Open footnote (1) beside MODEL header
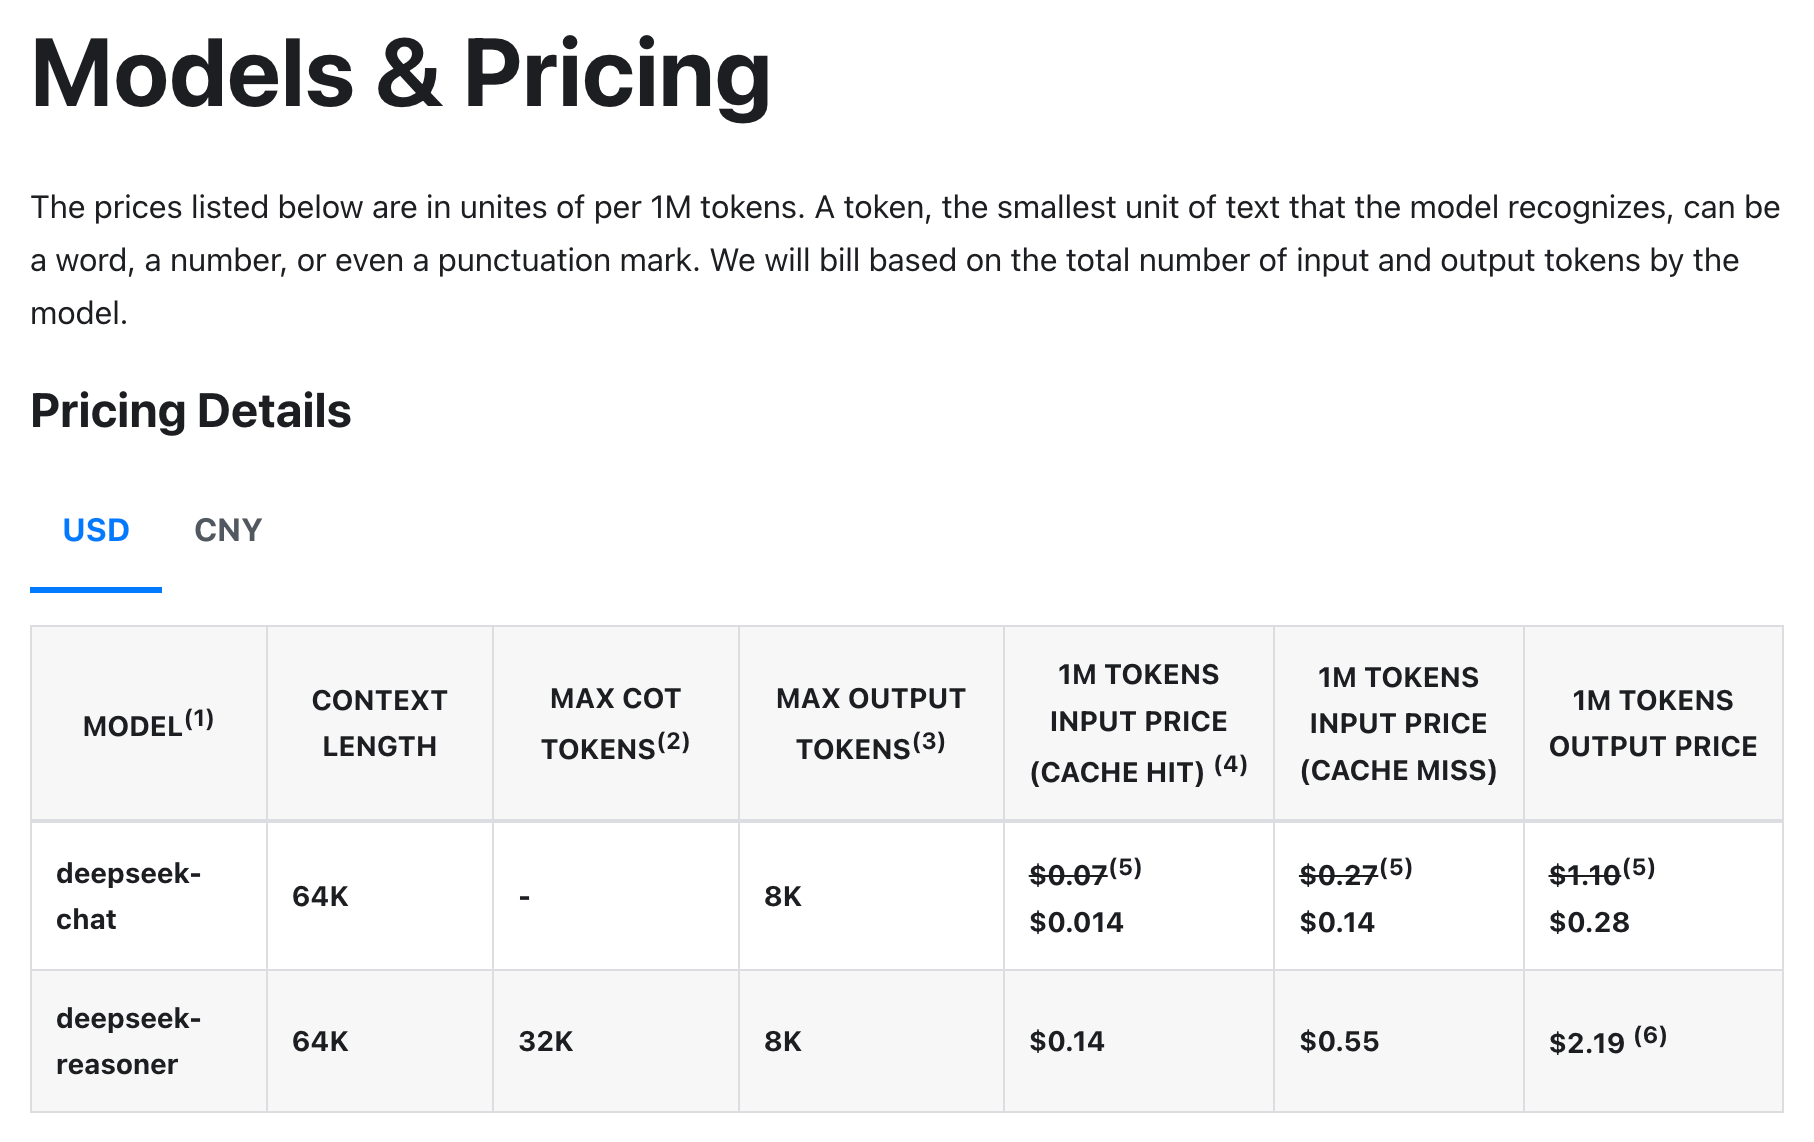 tap(200, 718)
